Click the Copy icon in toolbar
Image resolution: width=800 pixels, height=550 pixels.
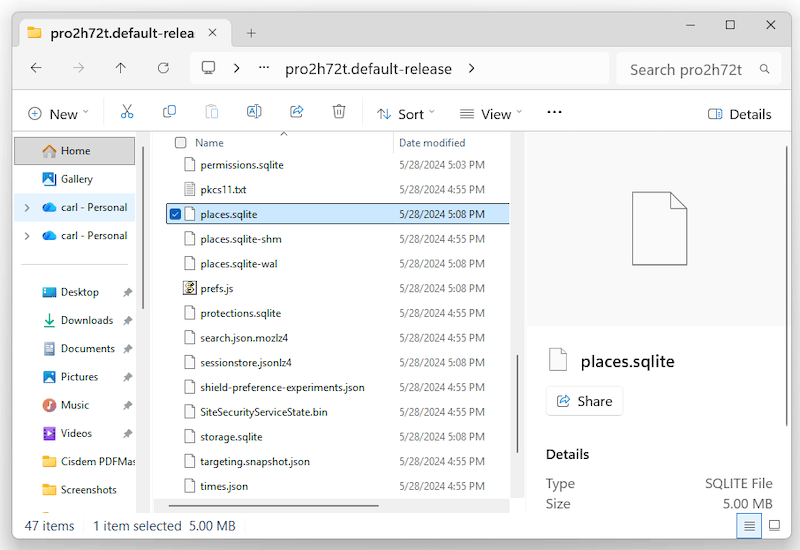(x=169, y=111)
